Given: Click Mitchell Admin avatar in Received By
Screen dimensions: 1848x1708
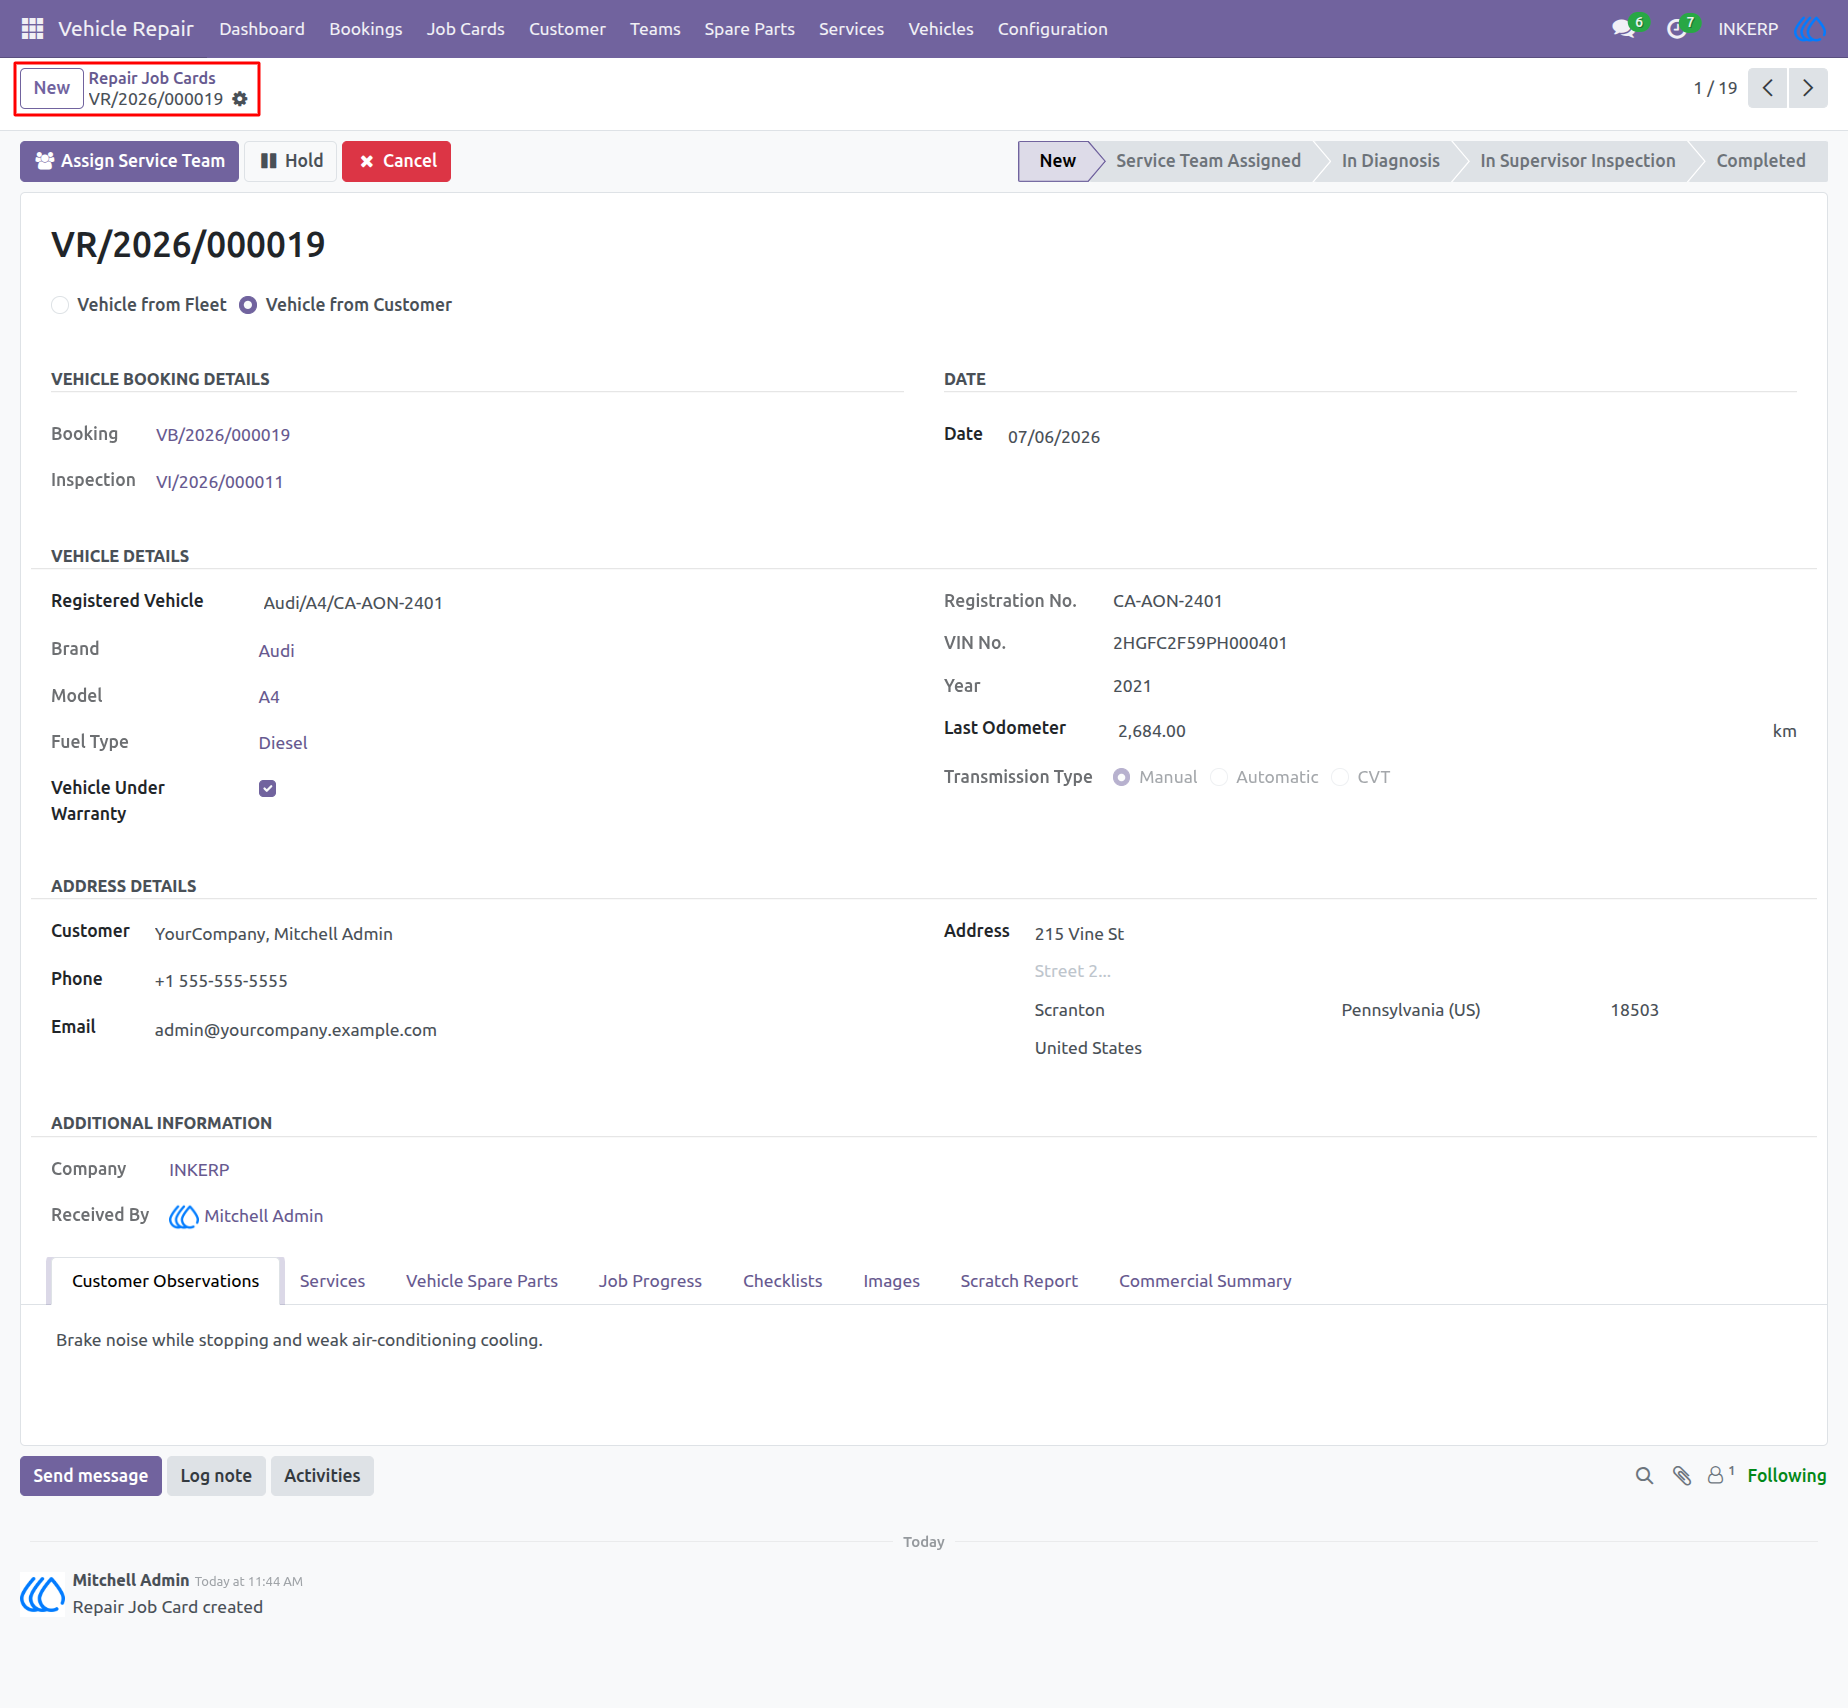Looking at the screenshot, I should (x=183, y=1216).
